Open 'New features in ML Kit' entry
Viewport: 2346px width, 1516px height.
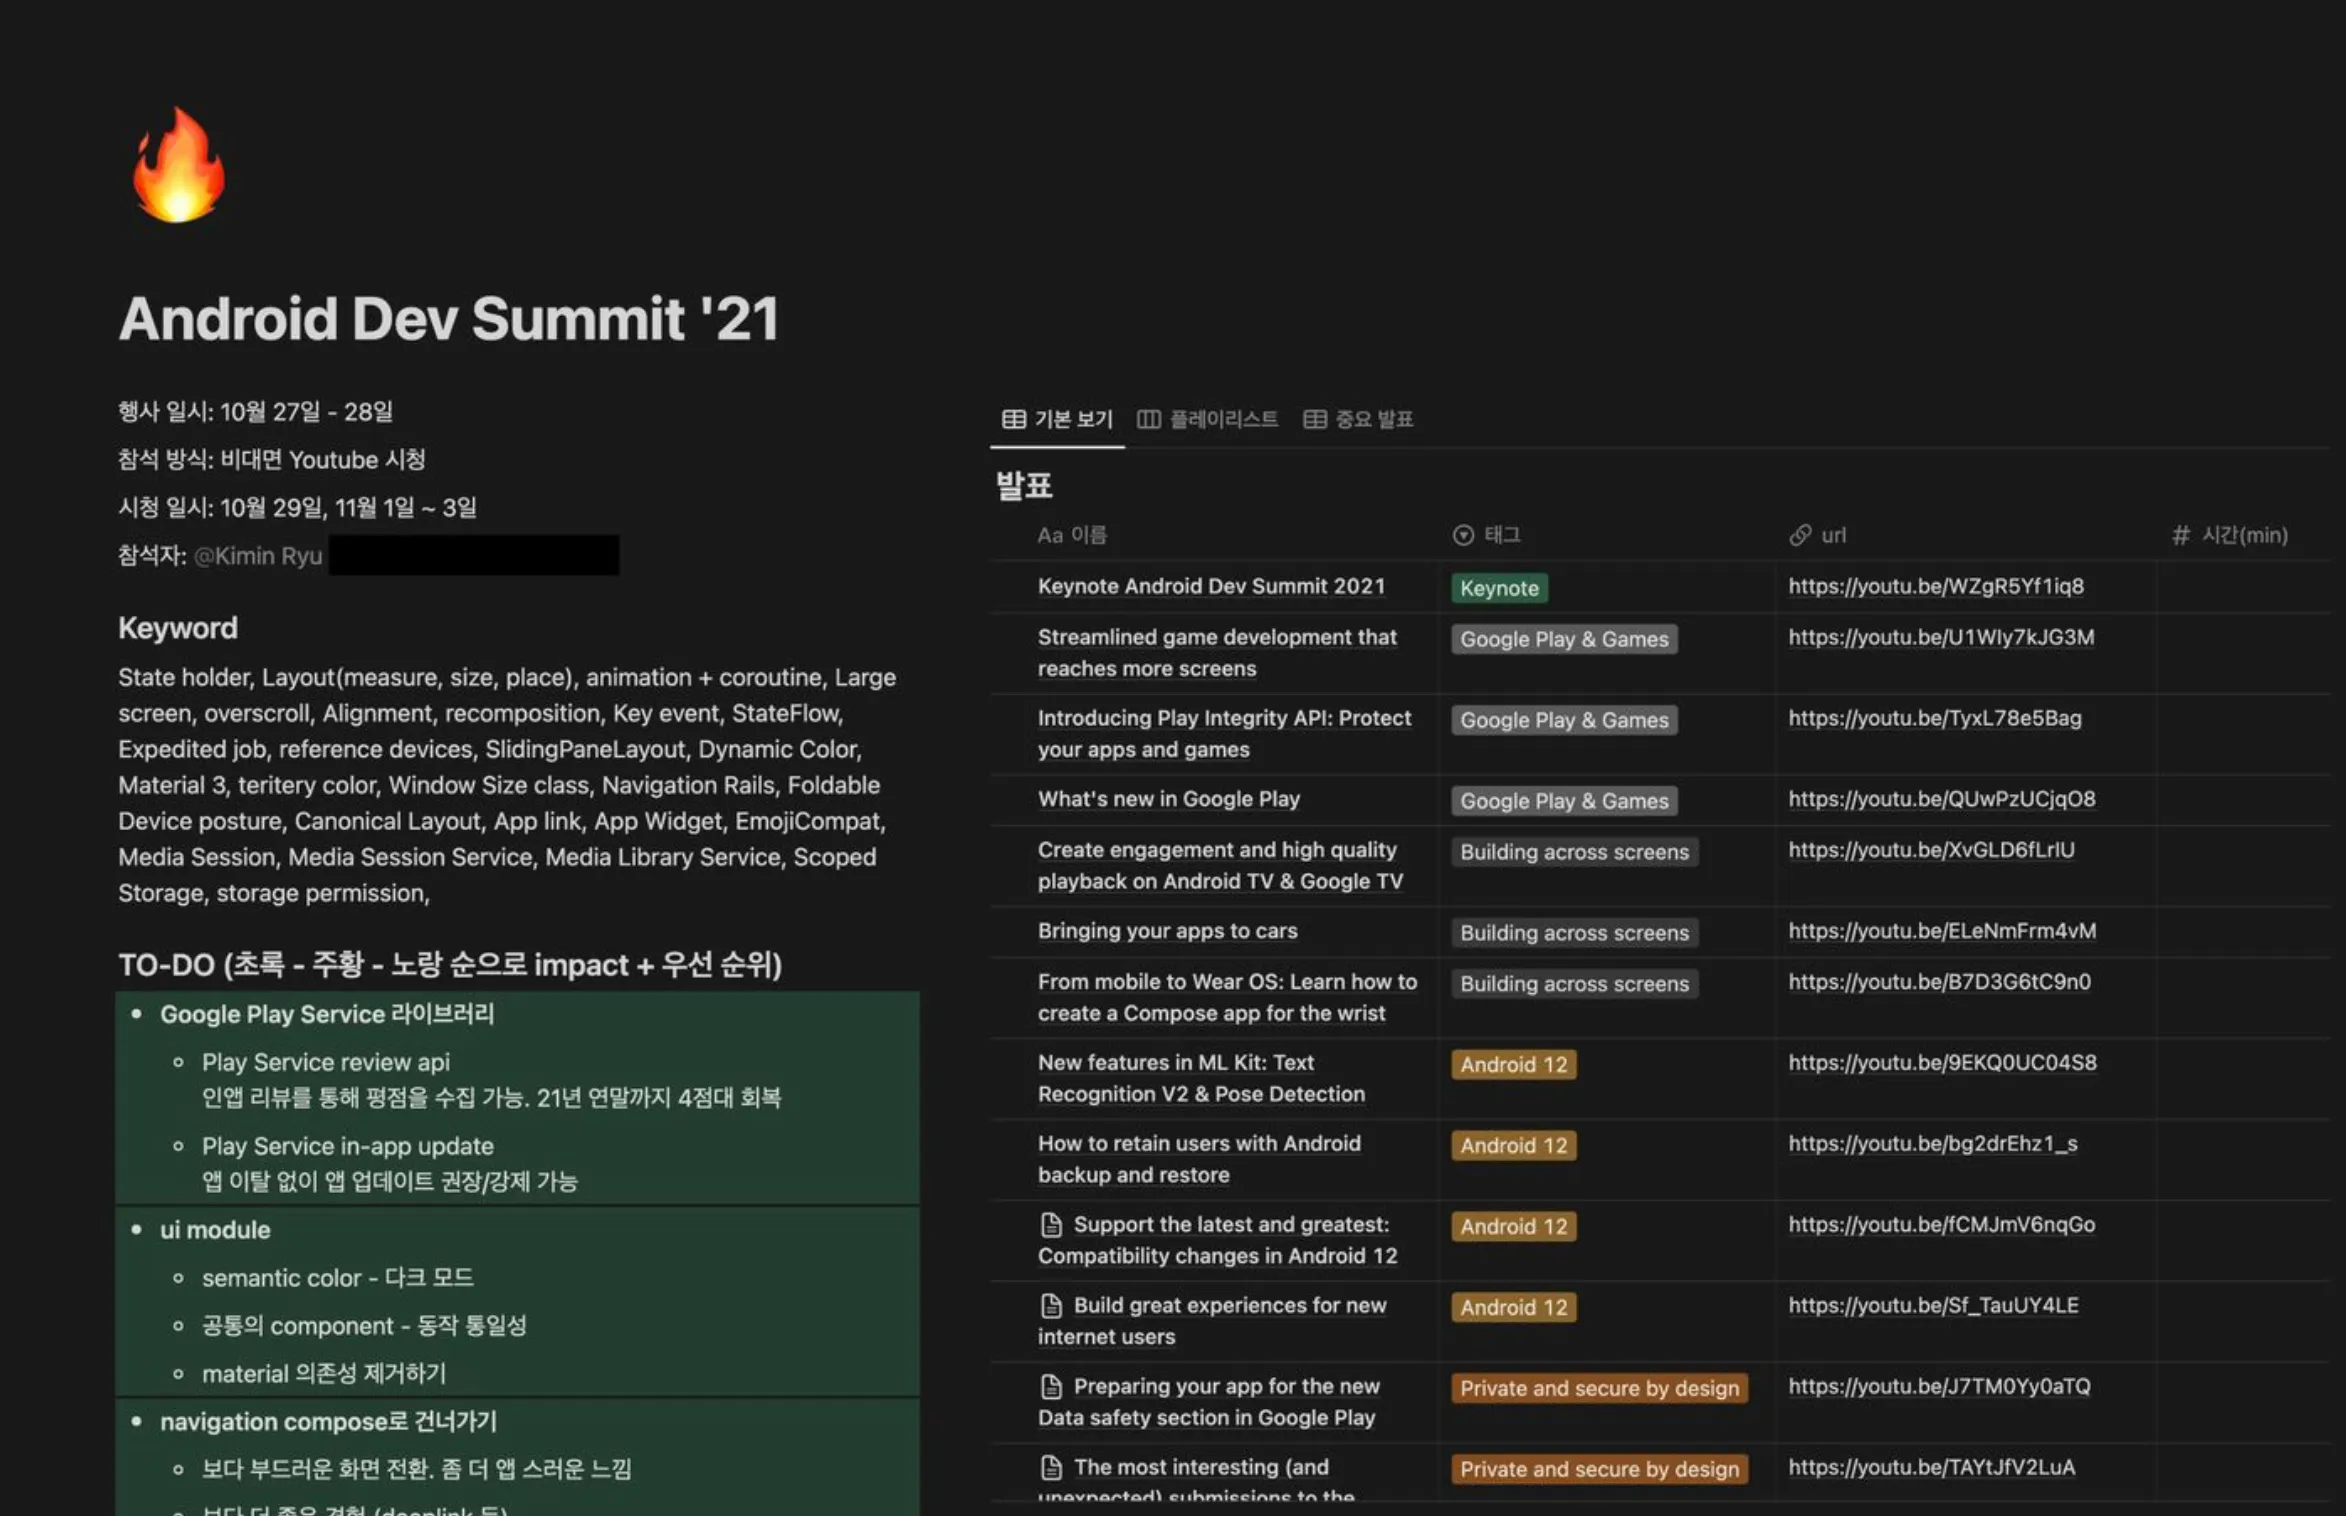tap(1201, 1079)
